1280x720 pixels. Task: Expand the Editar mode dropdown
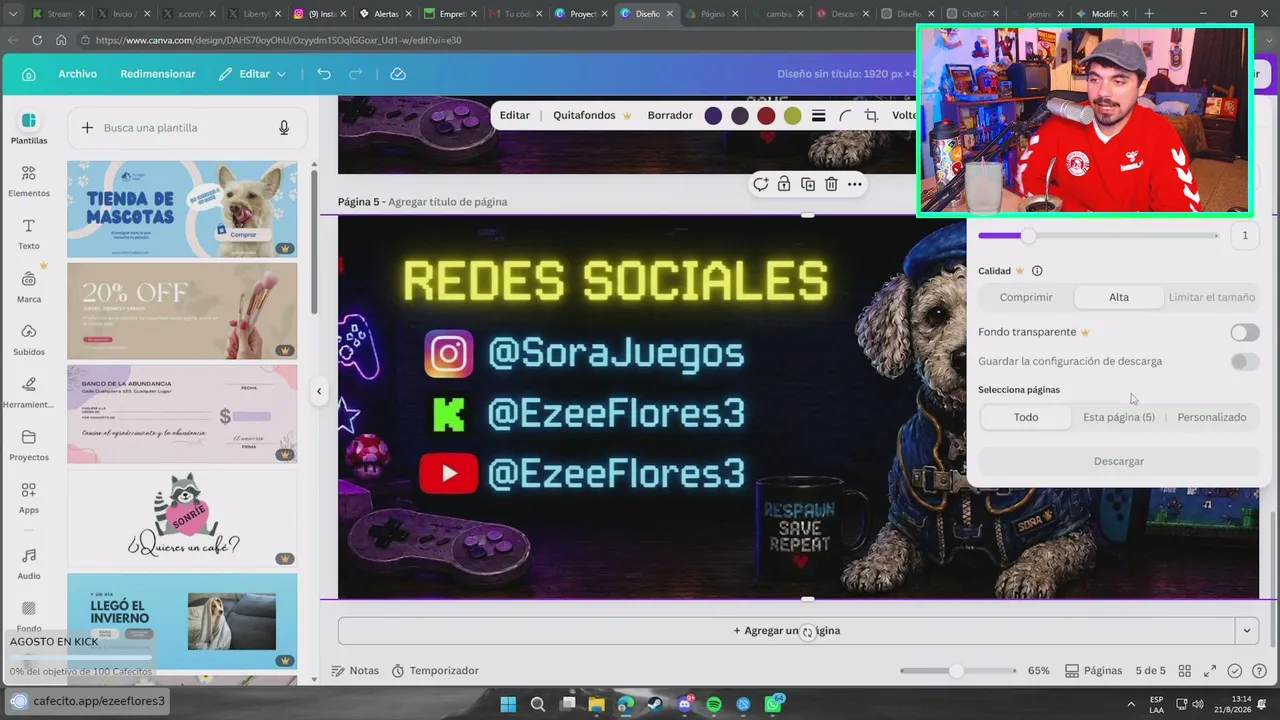pos(253,74)
